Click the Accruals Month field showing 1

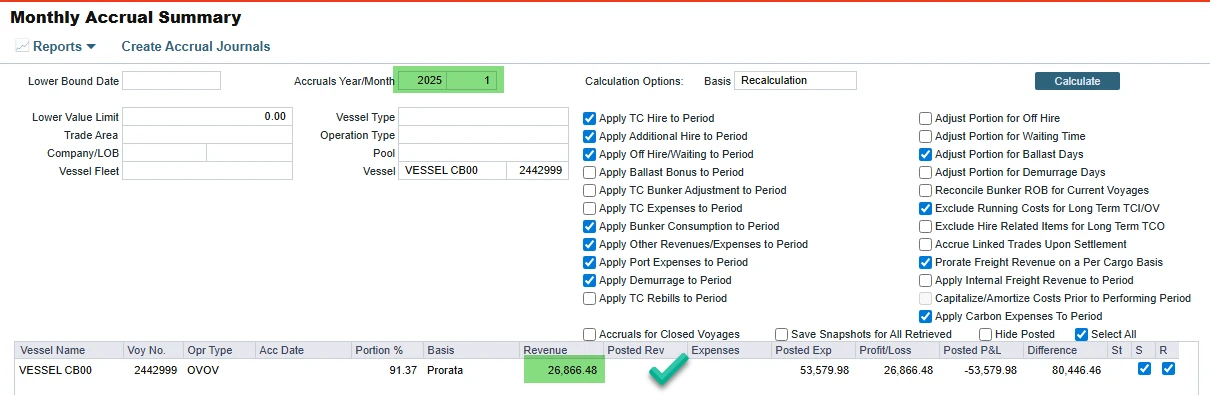pos(473,80)
